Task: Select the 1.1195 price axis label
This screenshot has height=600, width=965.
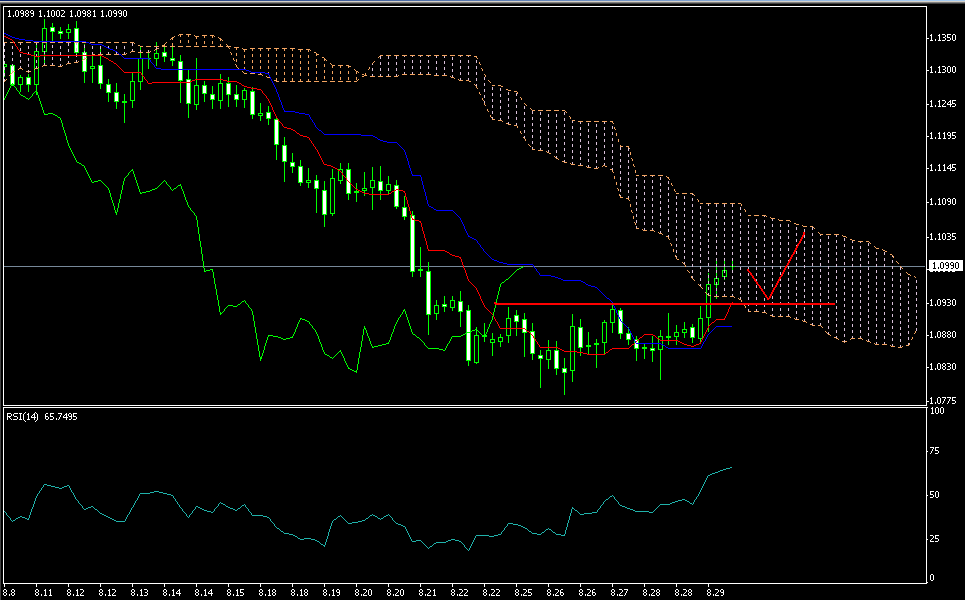Action: pos(943,135)
